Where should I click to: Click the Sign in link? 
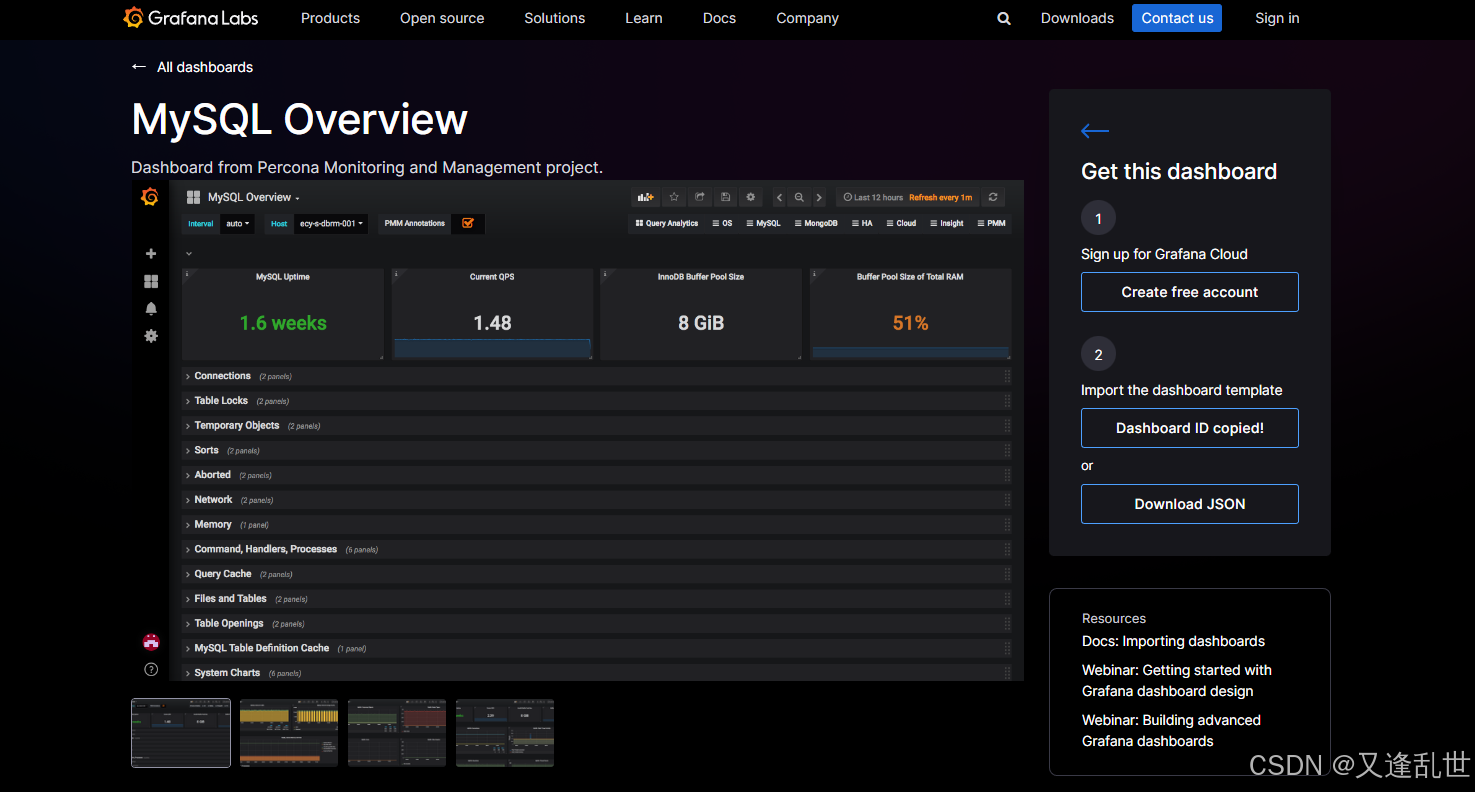1277,18
